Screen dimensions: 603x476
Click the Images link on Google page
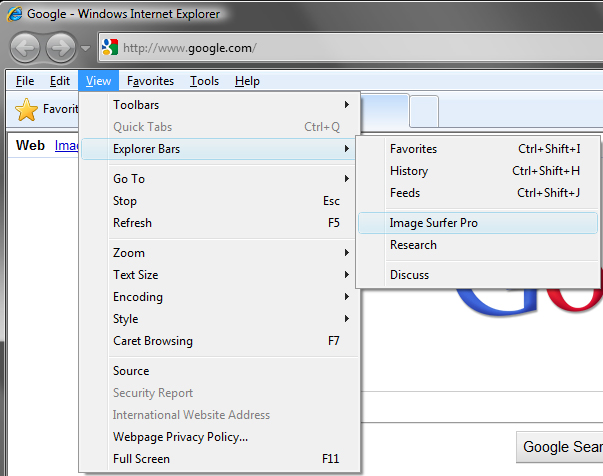tap(67, 145)
